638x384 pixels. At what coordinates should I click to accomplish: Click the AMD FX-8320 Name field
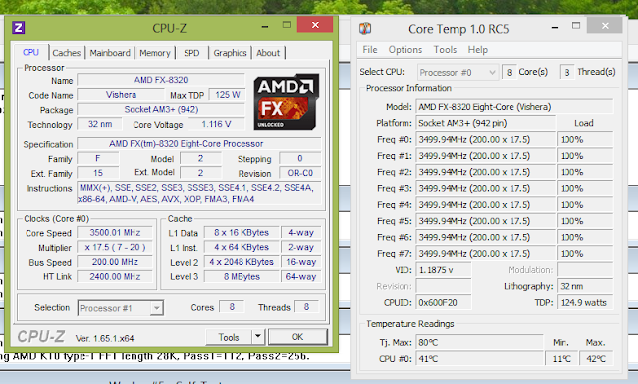pyautogui.click(x=161, y=80)
